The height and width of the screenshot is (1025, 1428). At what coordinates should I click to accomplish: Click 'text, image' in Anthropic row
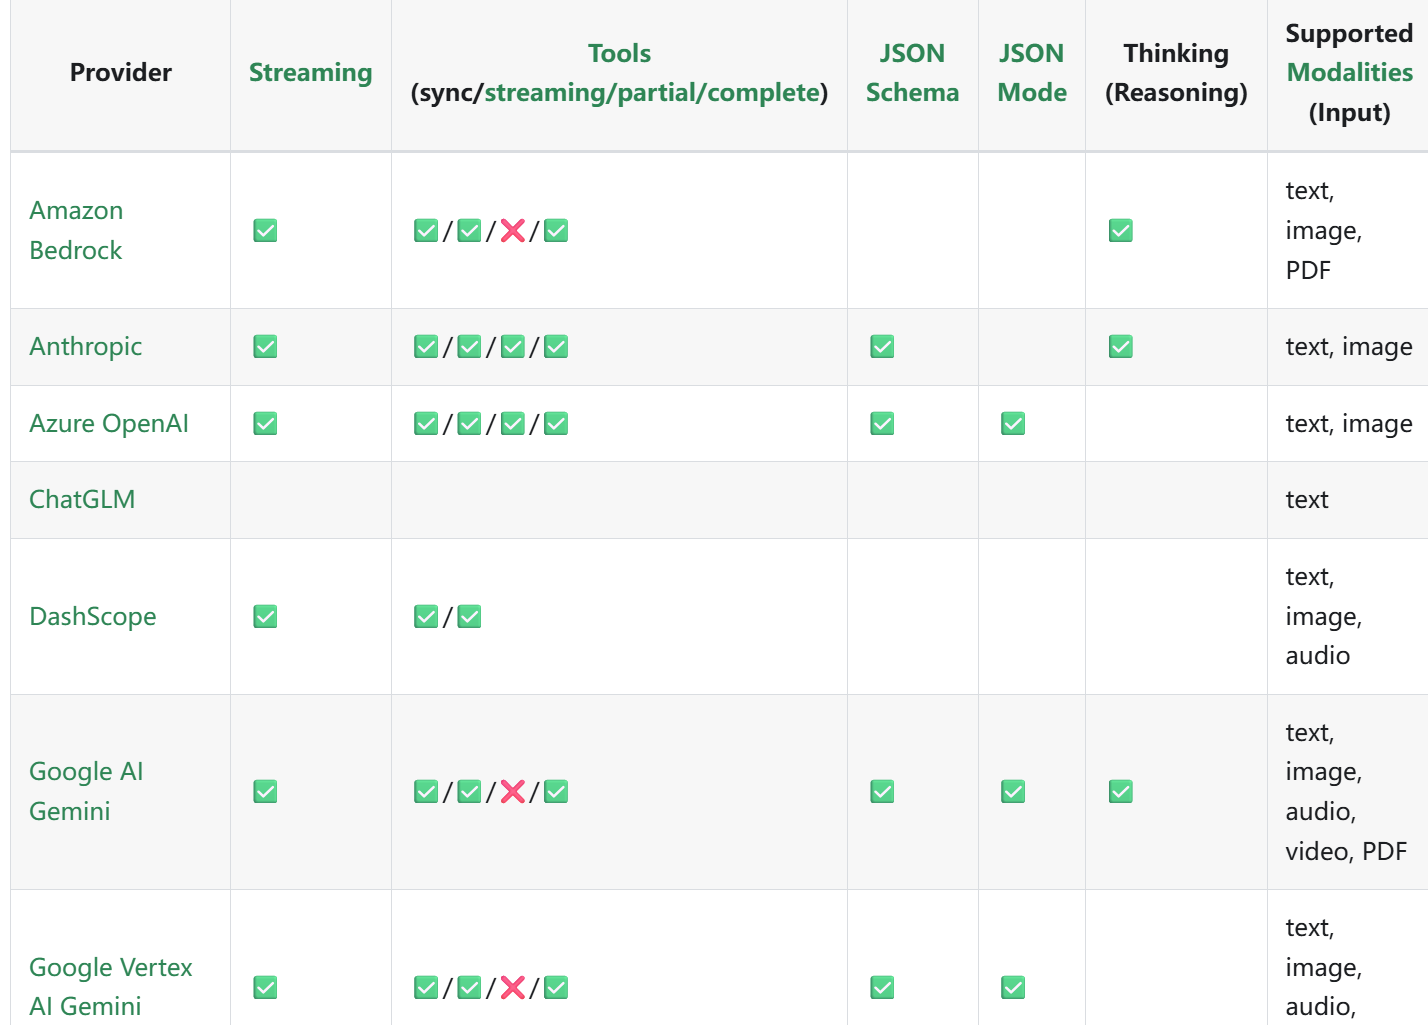tap(1349, 346)
